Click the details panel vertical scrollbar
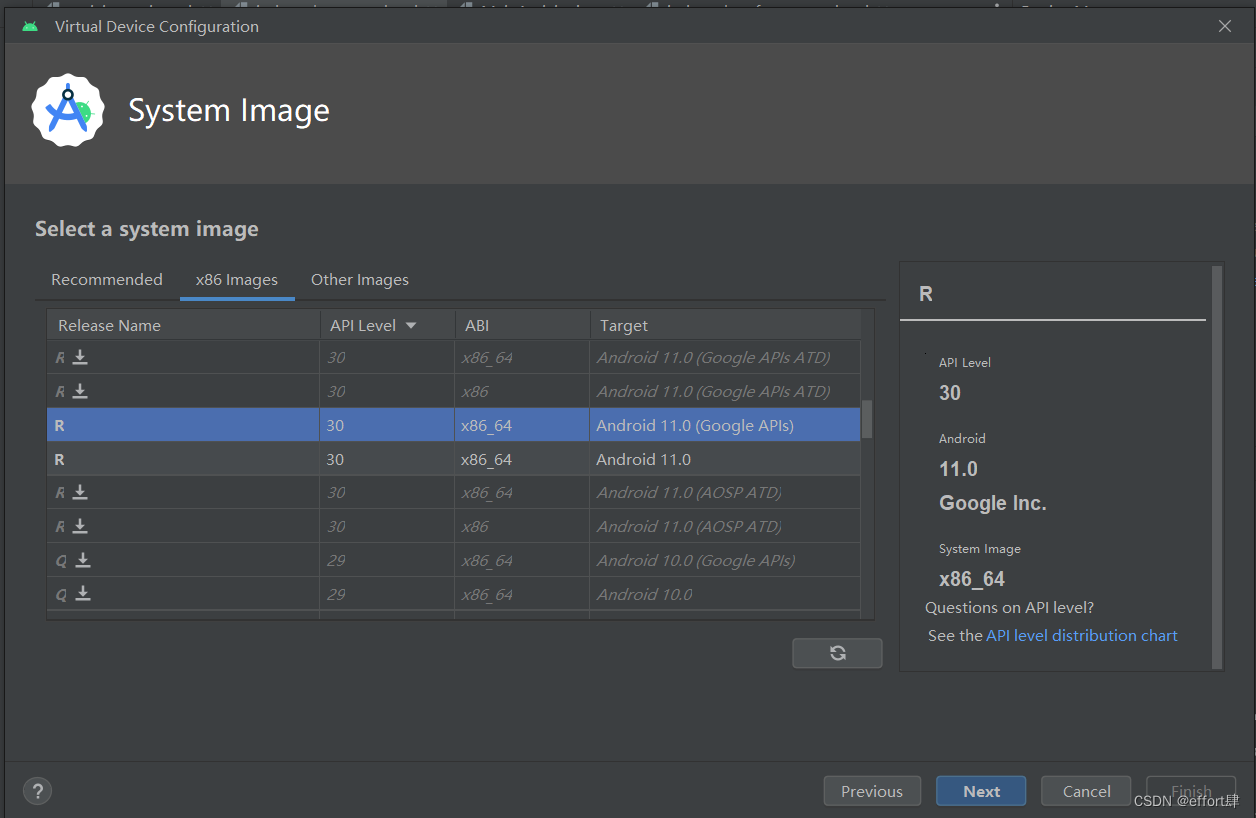This screenshot has height=818, width=1256. [x=1217, y=466]
